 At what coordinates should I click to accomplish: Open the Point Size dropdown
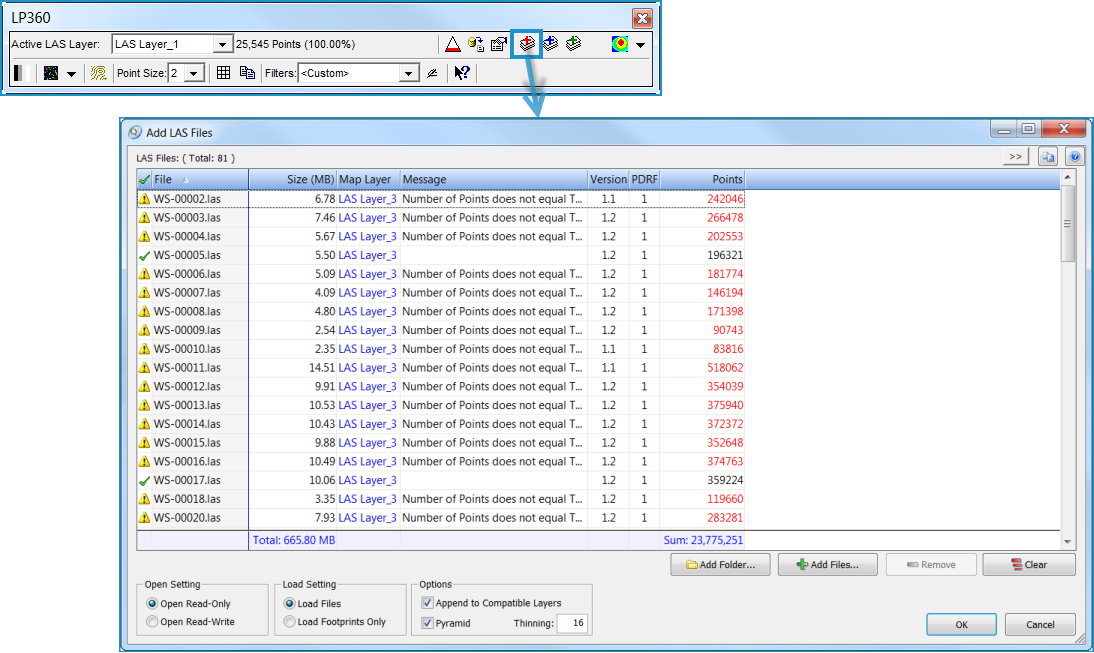pos(195,73)
